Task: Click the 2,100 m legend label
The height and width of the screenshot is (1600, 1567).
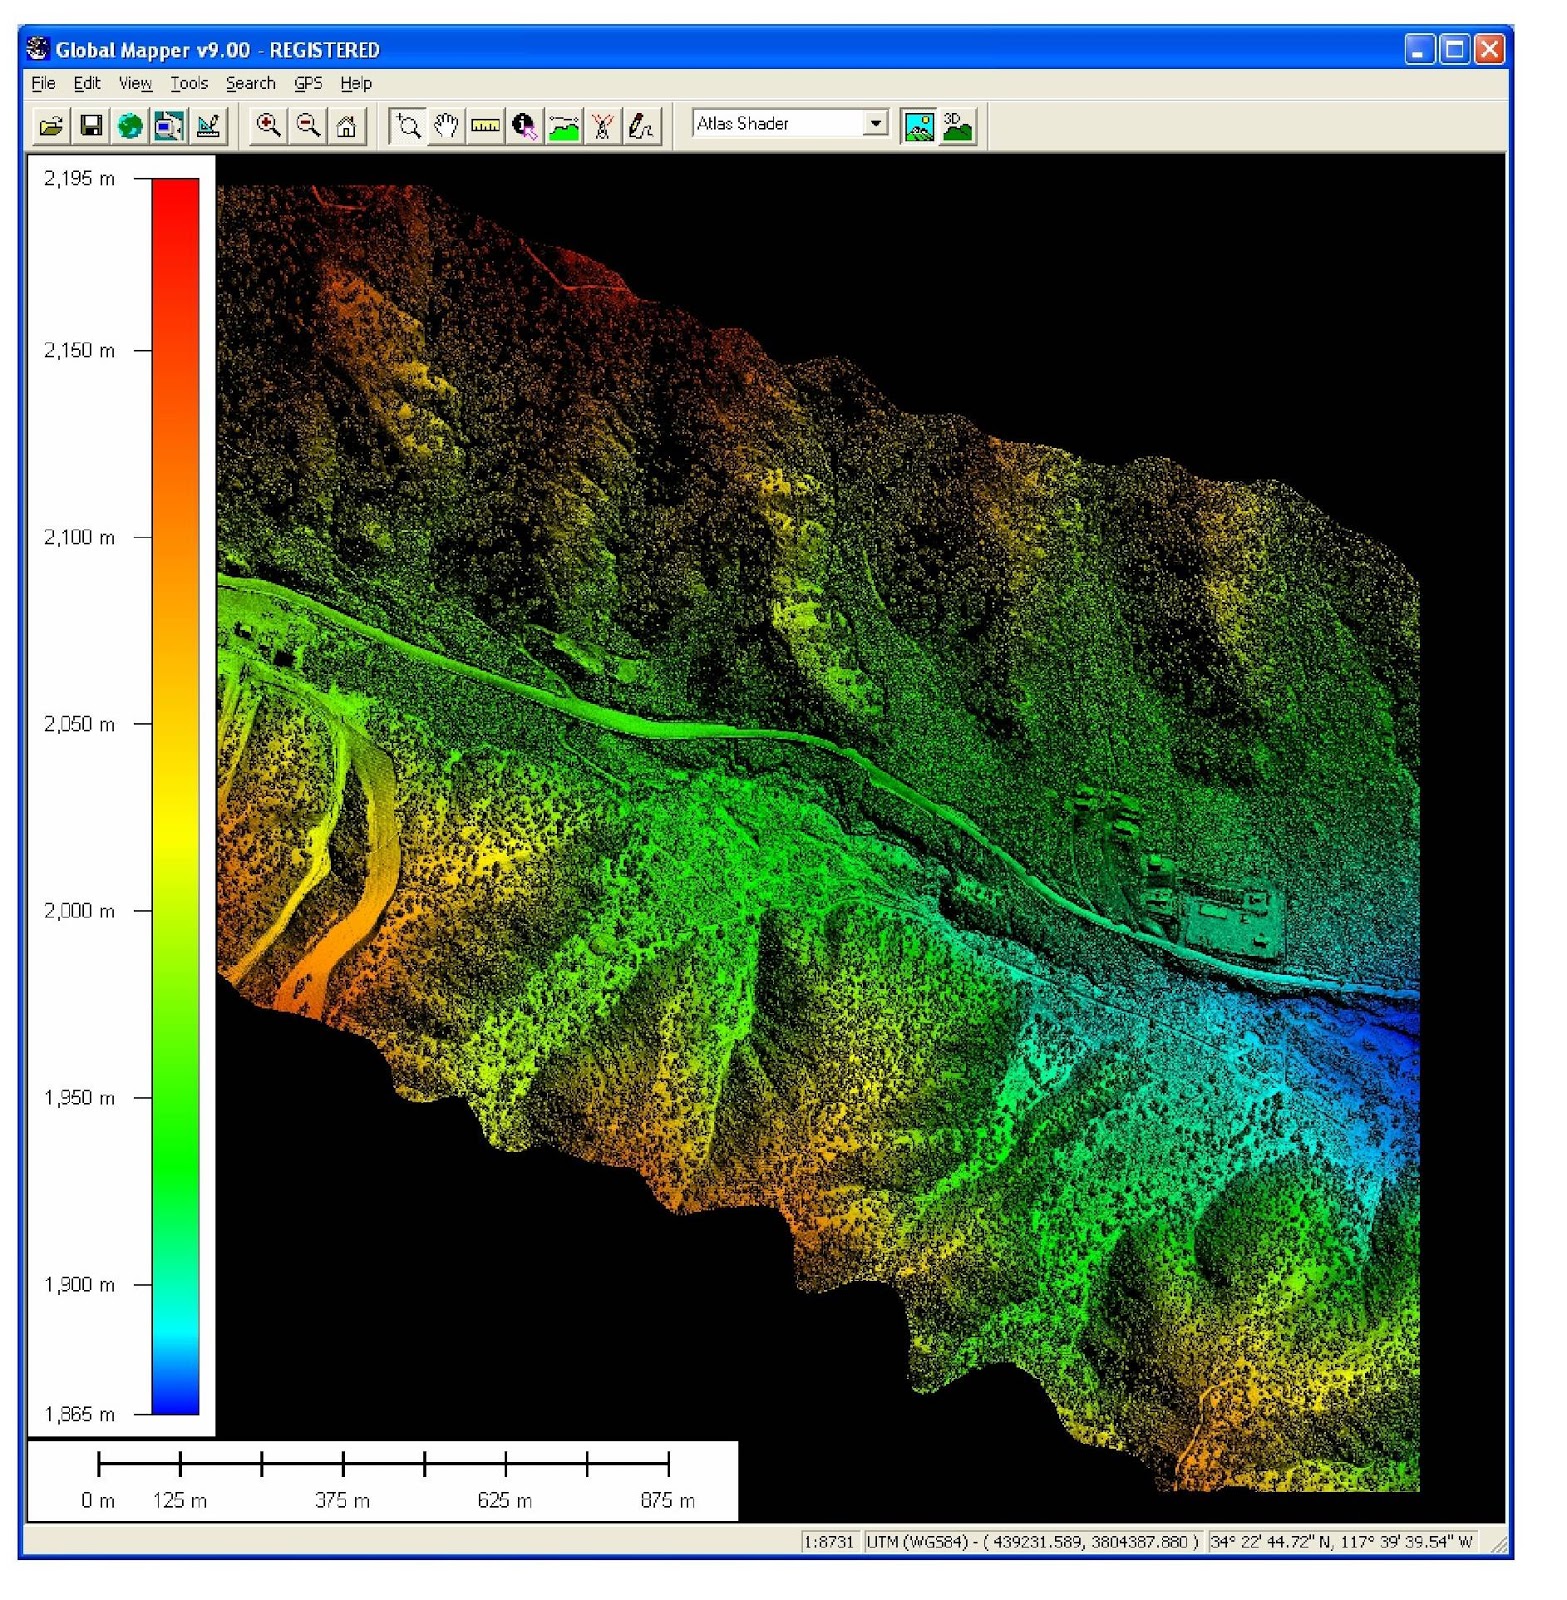Action: pyautogui.click(x=79, y=538)
